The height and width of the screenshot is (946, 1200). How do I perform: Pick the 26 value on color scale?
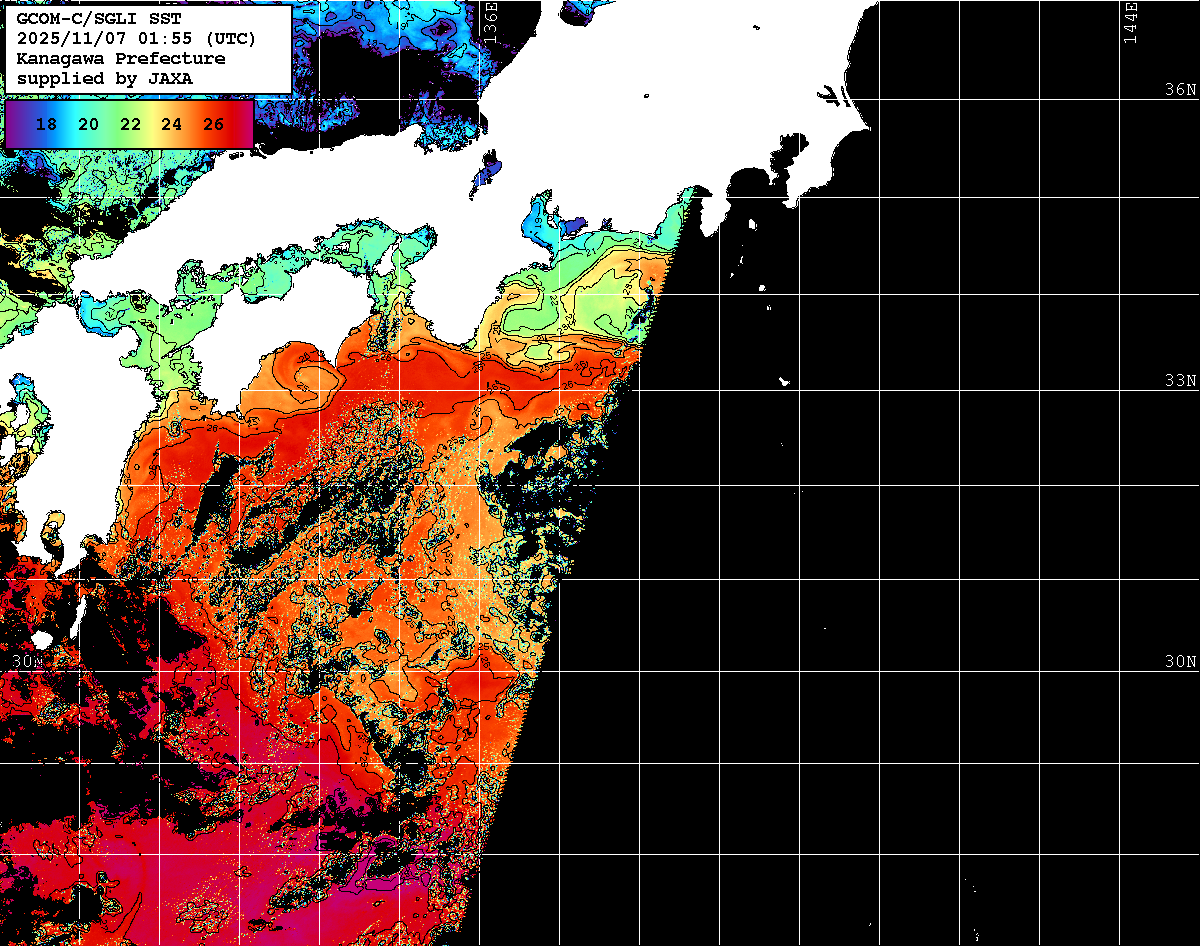pyautogui.click(x=213, y=124)
